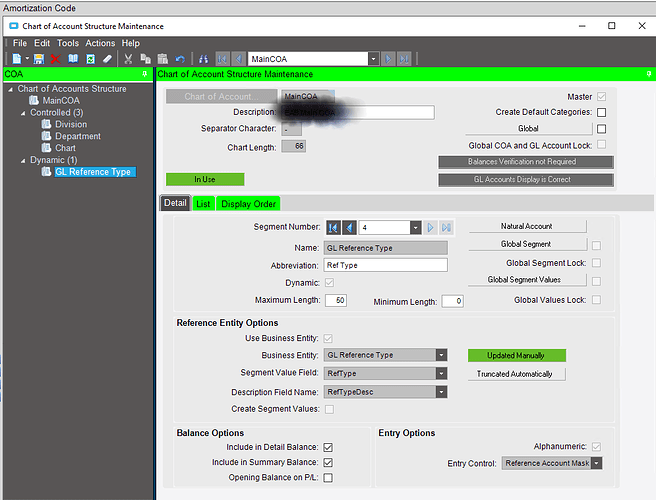Open the Actions menu
The height and width of the screenshot is (500, 656).
click(100, 43)
